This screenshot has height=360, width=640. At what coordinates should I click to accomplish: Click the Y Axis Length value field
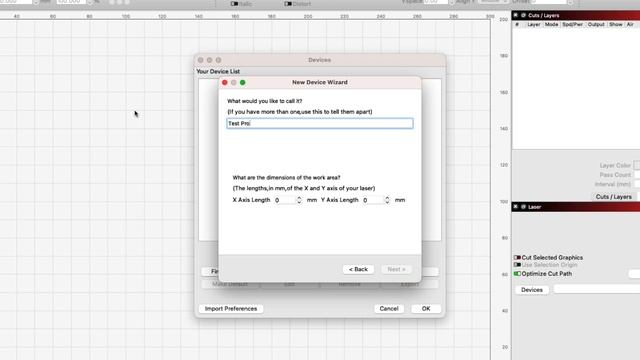pos(373,200)
